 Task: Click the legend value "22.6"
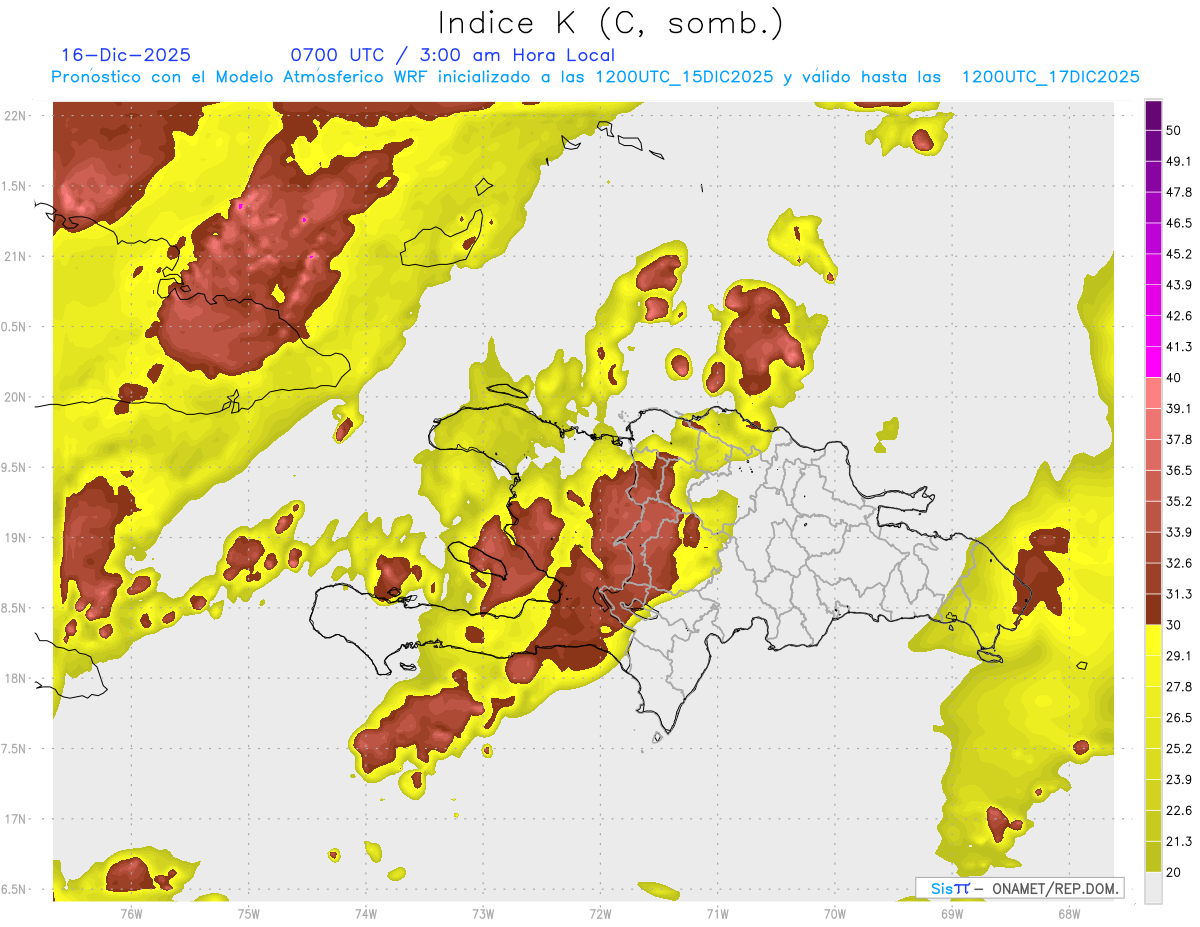[1179, 811]
